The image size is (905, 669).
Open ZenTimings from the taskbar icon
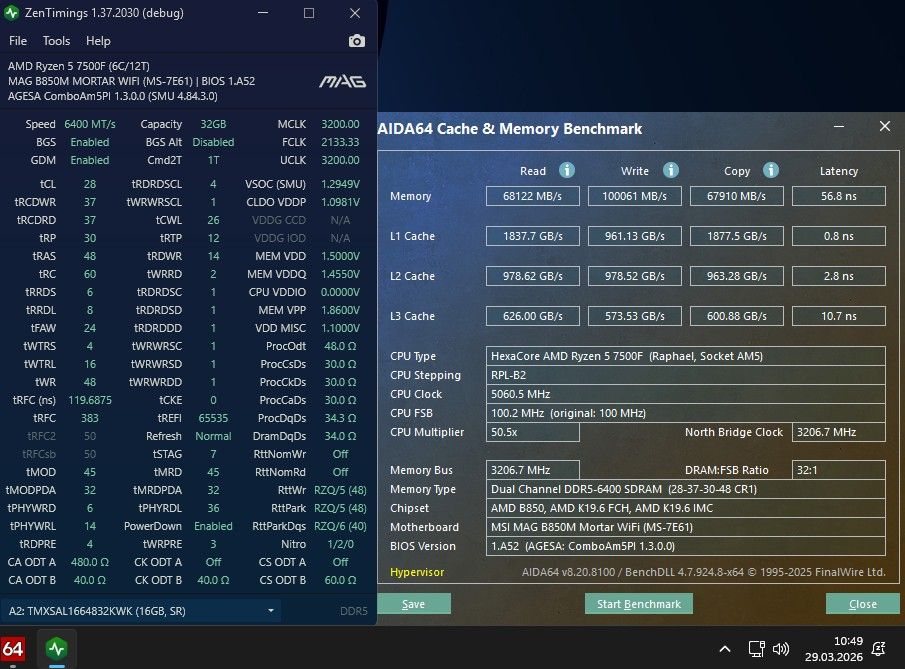57,649
